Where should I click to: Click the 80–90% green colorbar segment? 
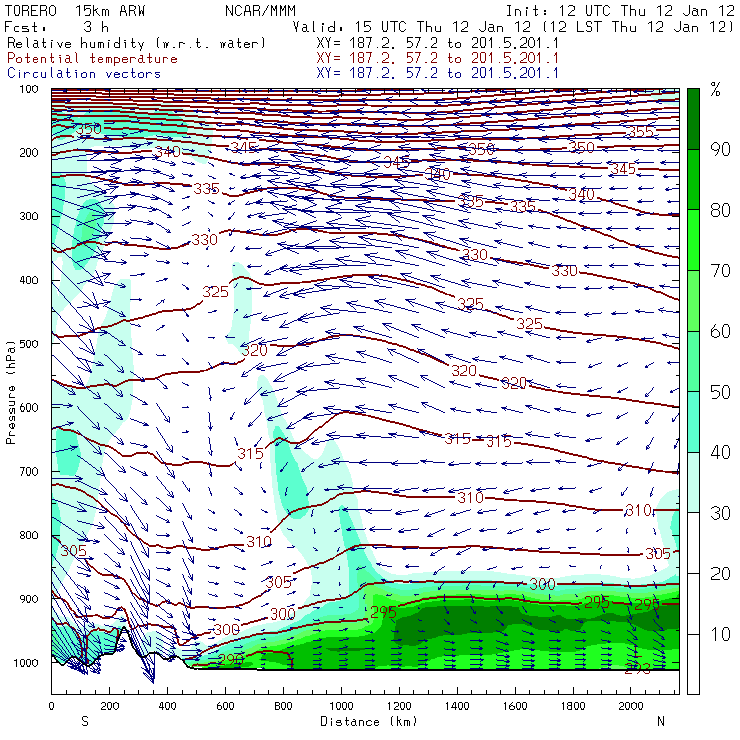(693, 179)
